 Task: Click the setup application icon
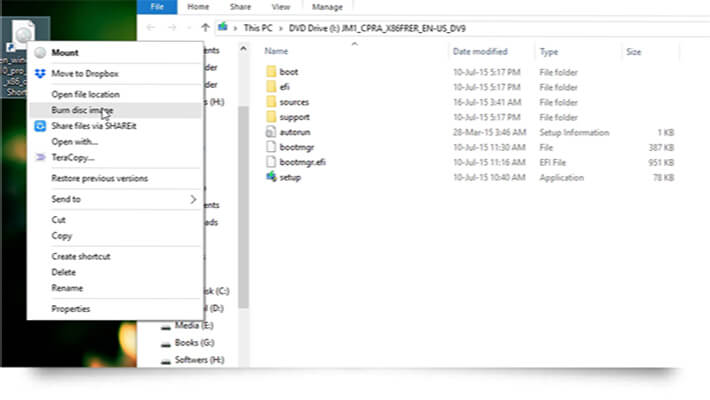271,177
